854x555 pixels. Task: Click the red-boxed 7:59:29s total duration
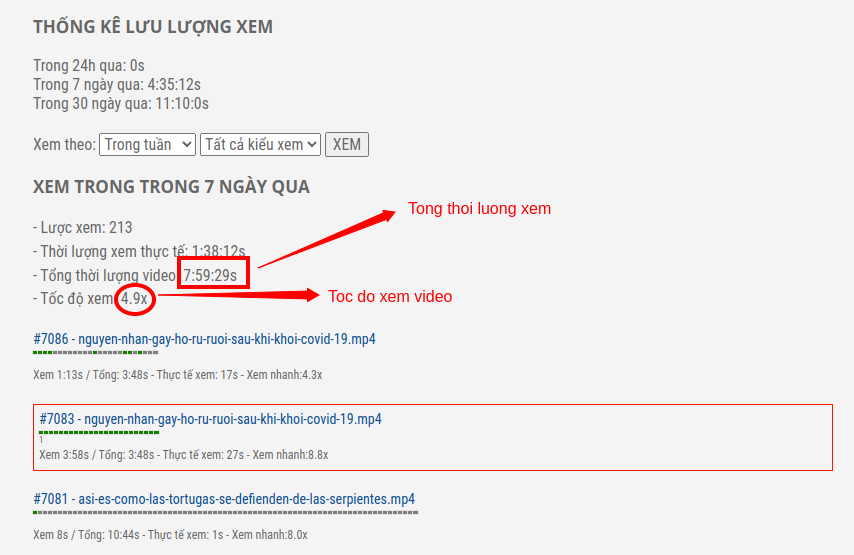point(210,276)
